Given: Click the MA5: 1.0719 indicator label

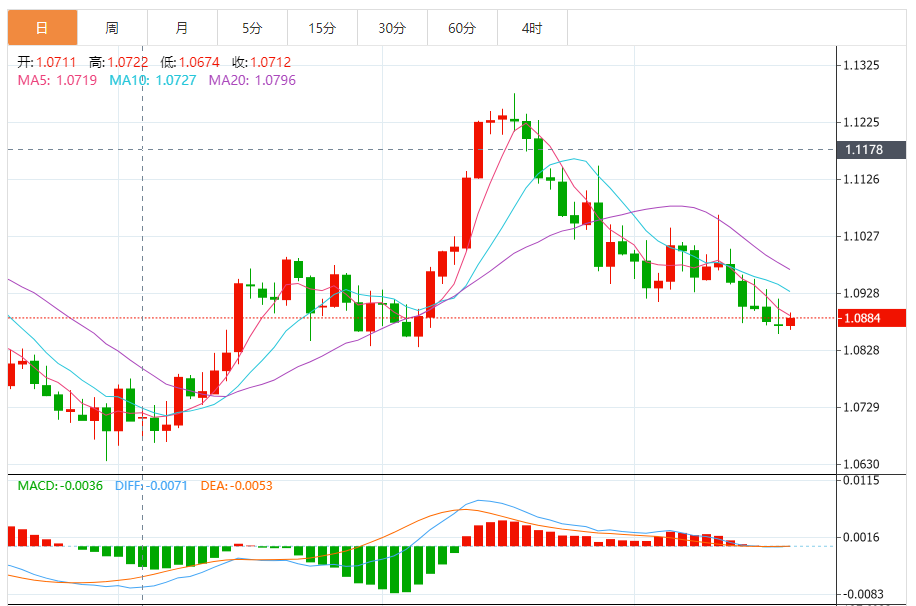Looking at the screenshot, I should tap(57, 80).
